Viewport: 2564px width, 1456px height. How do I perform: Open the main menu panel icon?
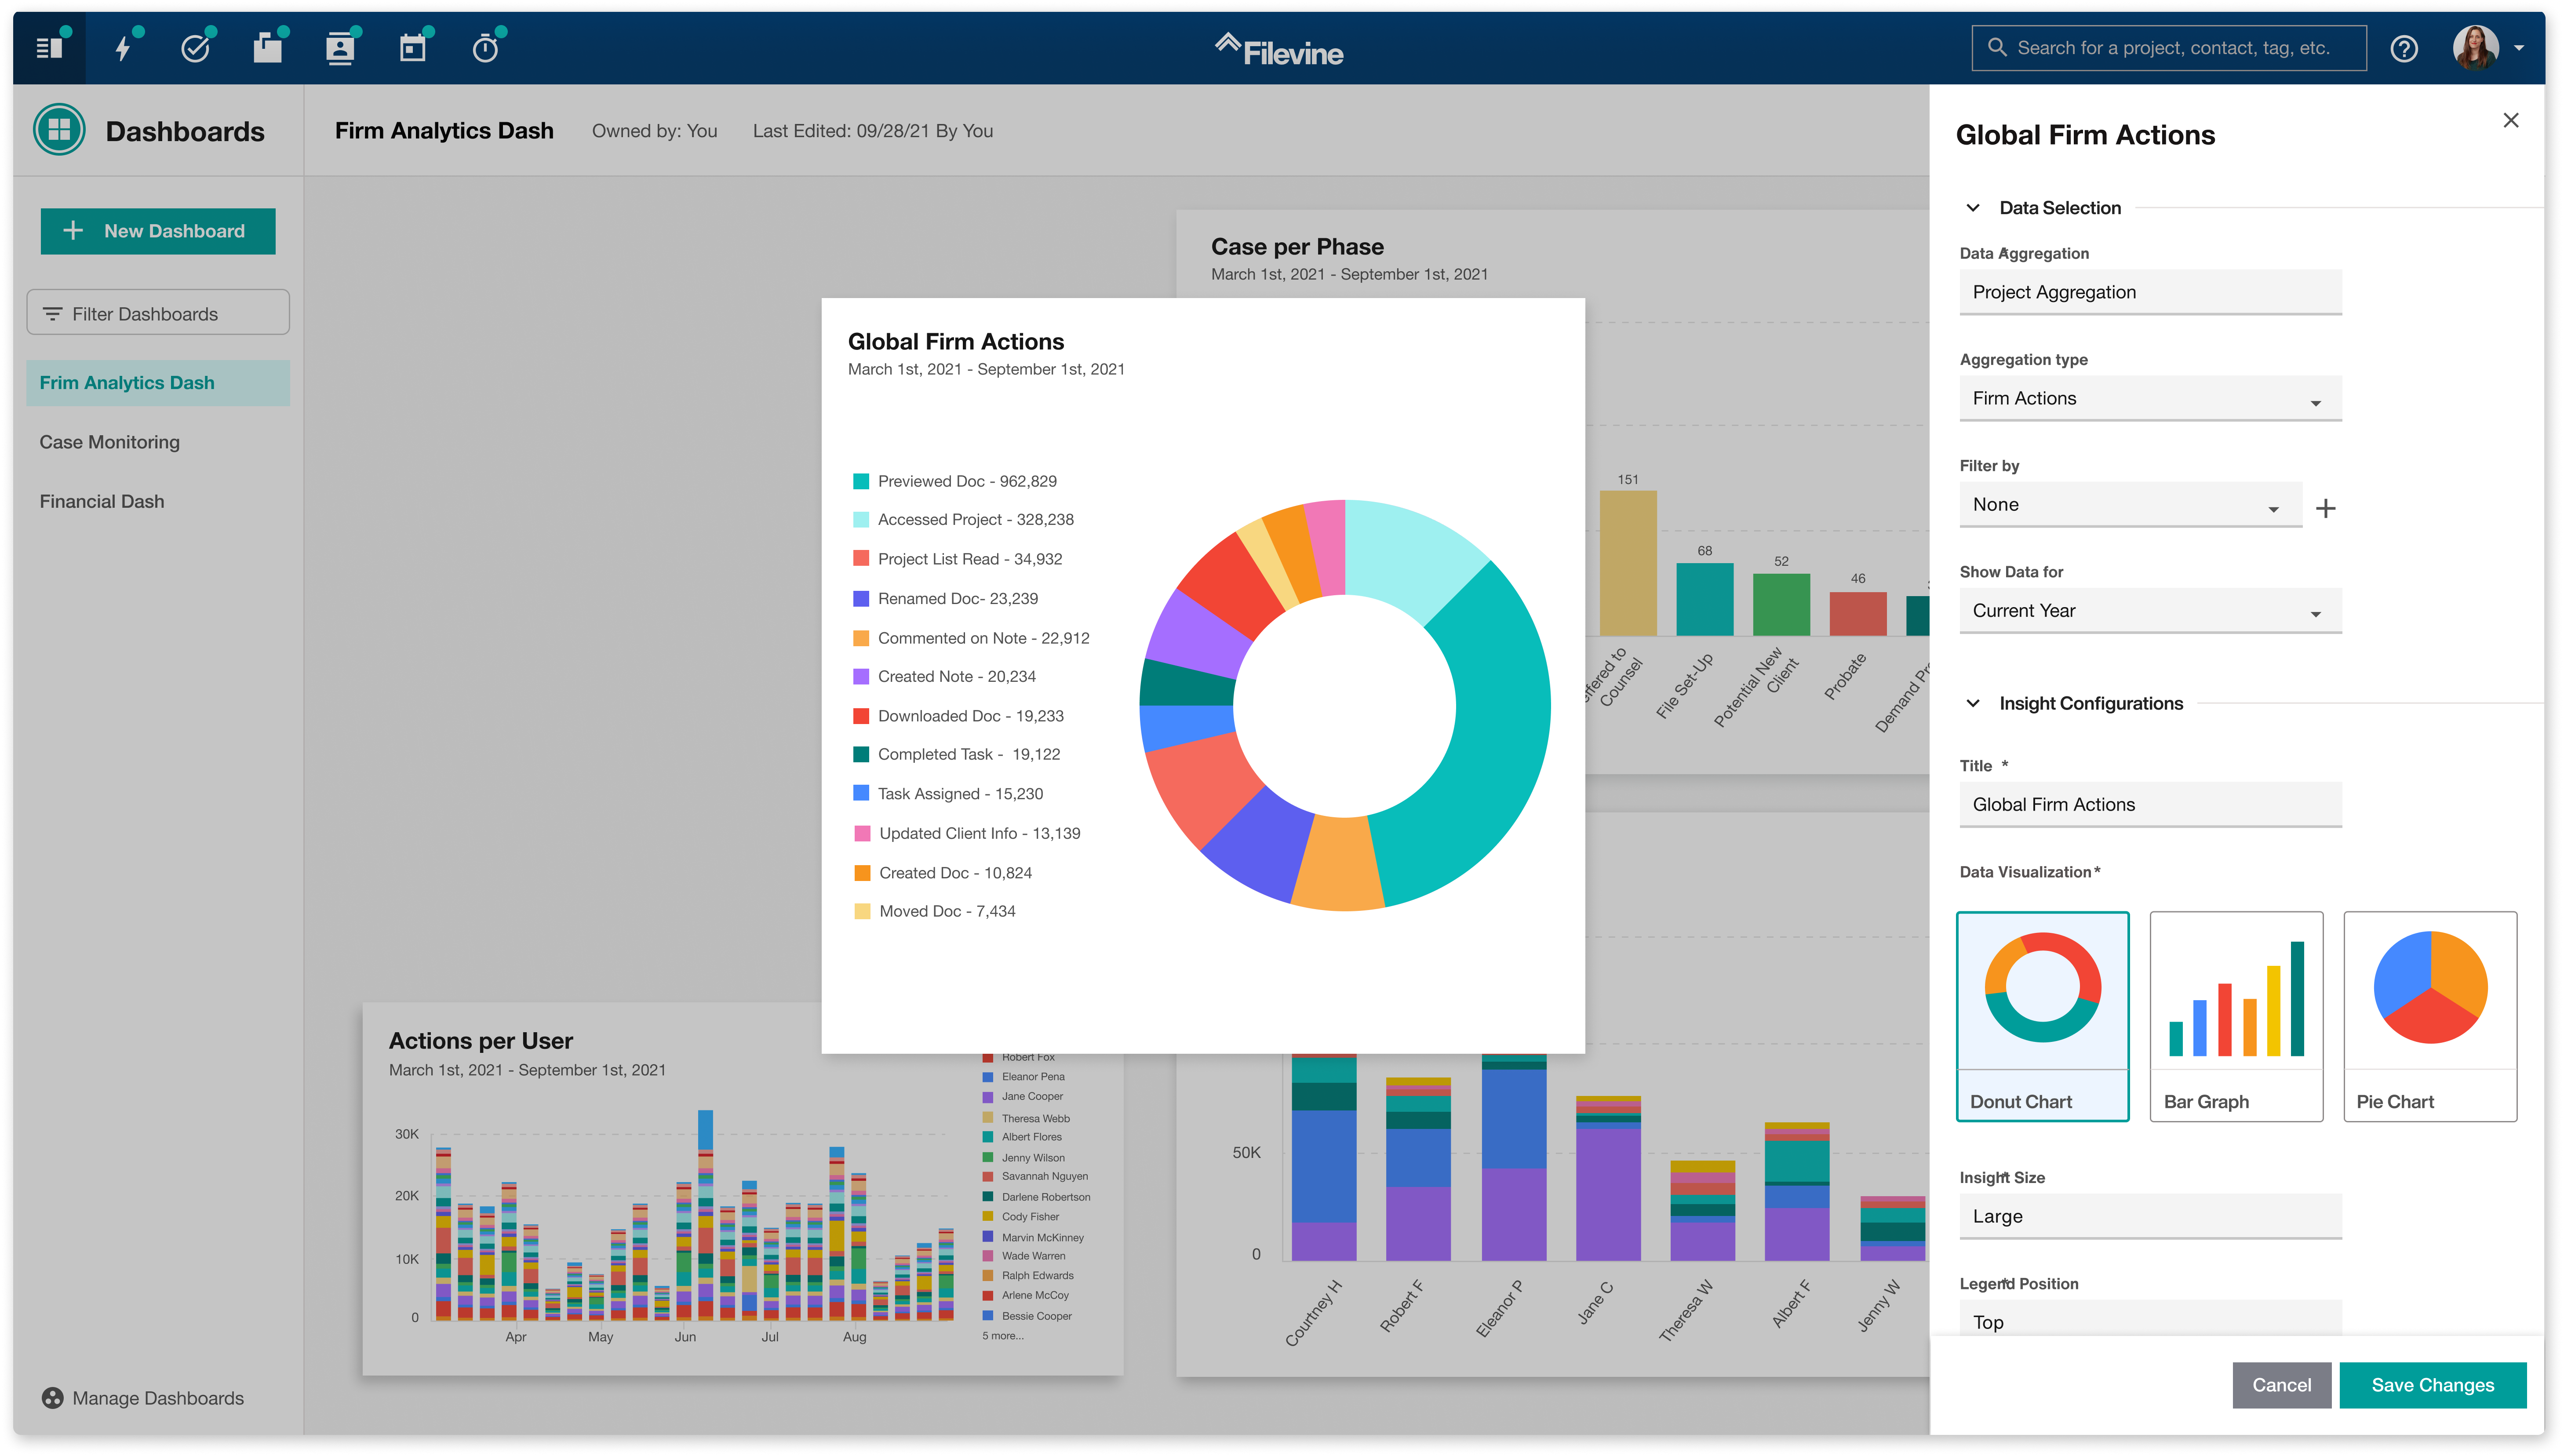[x=49, y=48]
